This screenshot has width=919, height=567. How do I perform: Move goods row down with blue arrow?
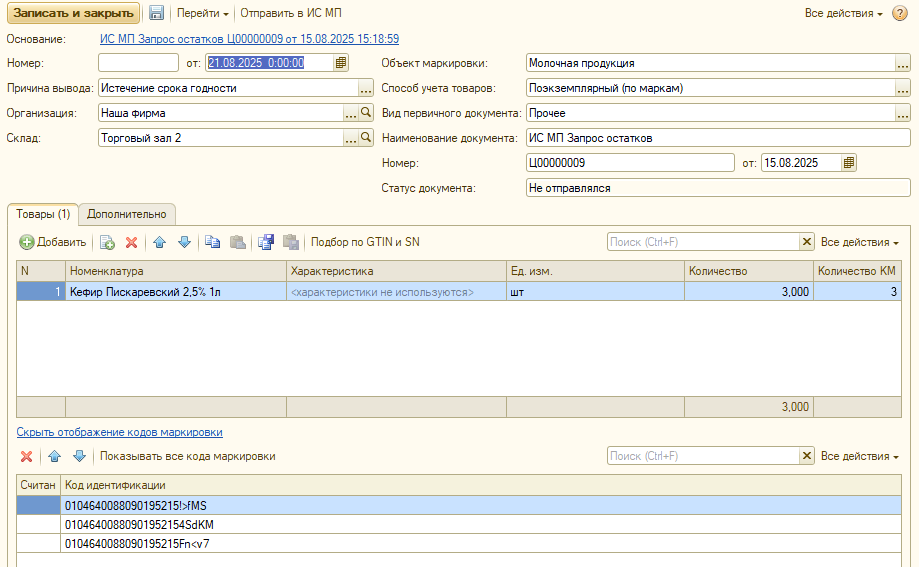pyautogui.click(x=183, y=242)
